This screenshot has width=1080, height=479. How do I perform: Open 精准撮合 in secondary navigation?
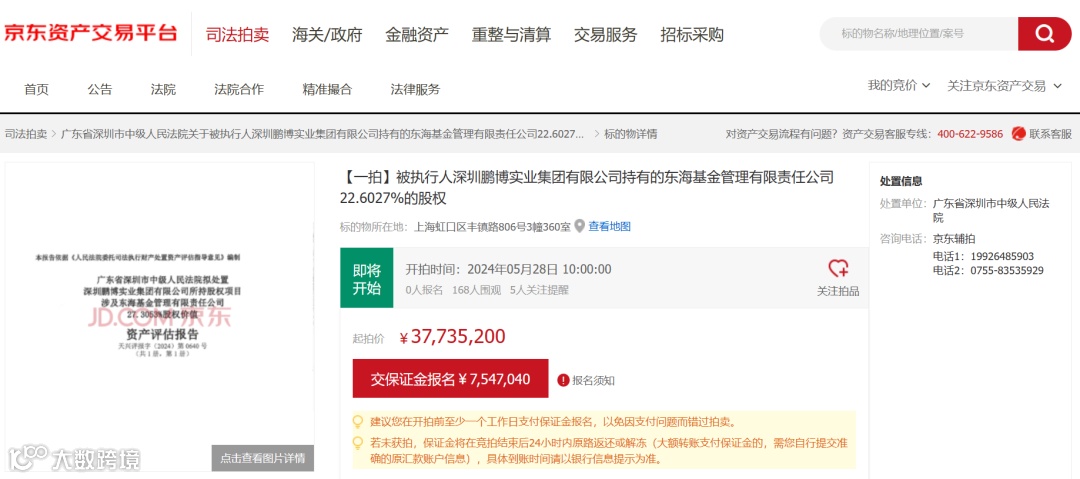[x=327, y=89]
